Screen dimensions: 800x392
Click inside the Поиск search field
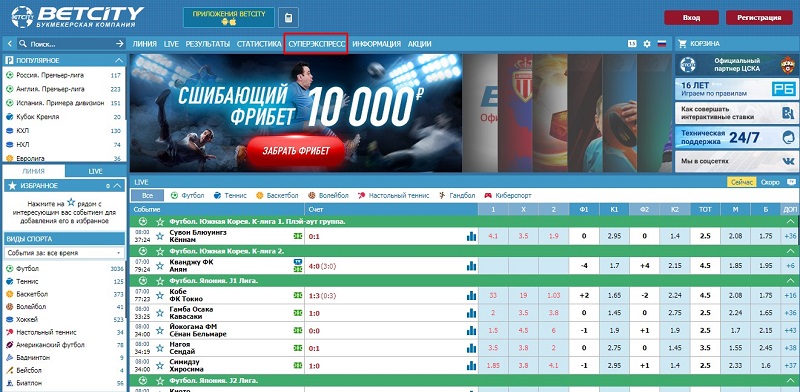[x=66, y=44]
